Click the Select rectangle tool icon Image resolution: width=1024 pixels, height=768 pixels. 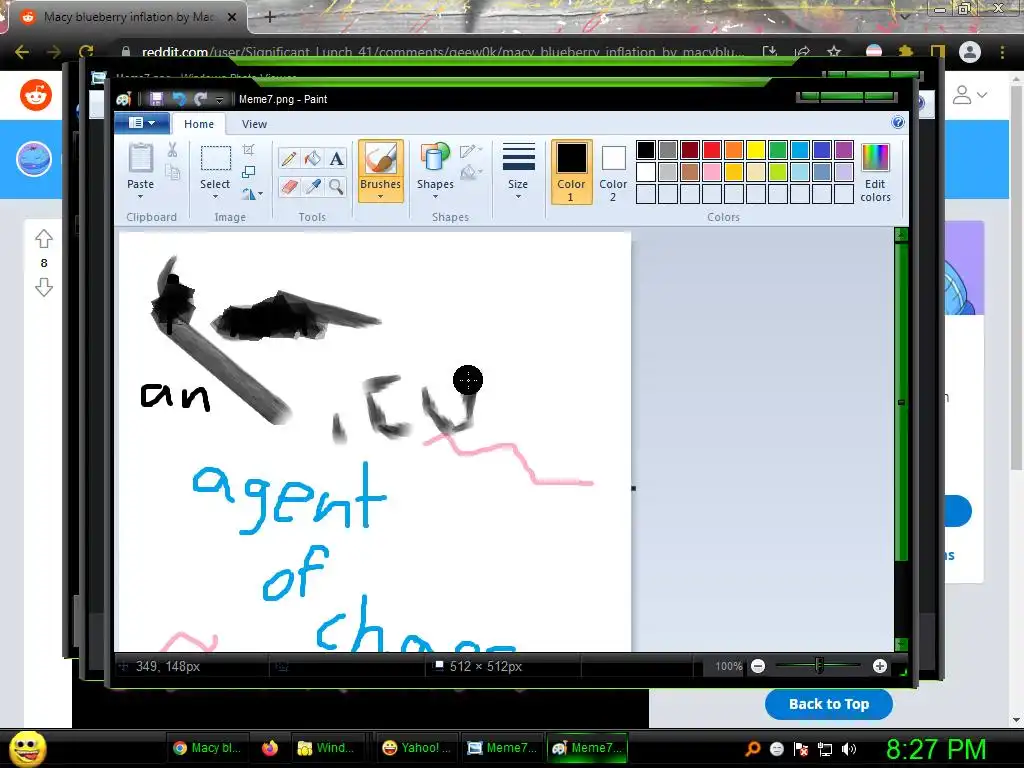pyautogui.click(x=215, y=158)
